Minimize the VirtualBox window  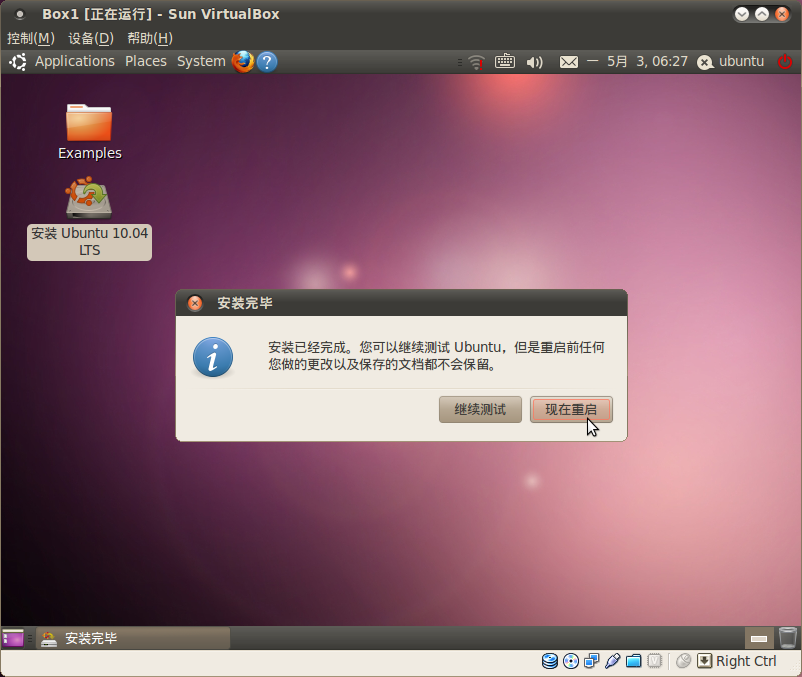click(742, 14)
